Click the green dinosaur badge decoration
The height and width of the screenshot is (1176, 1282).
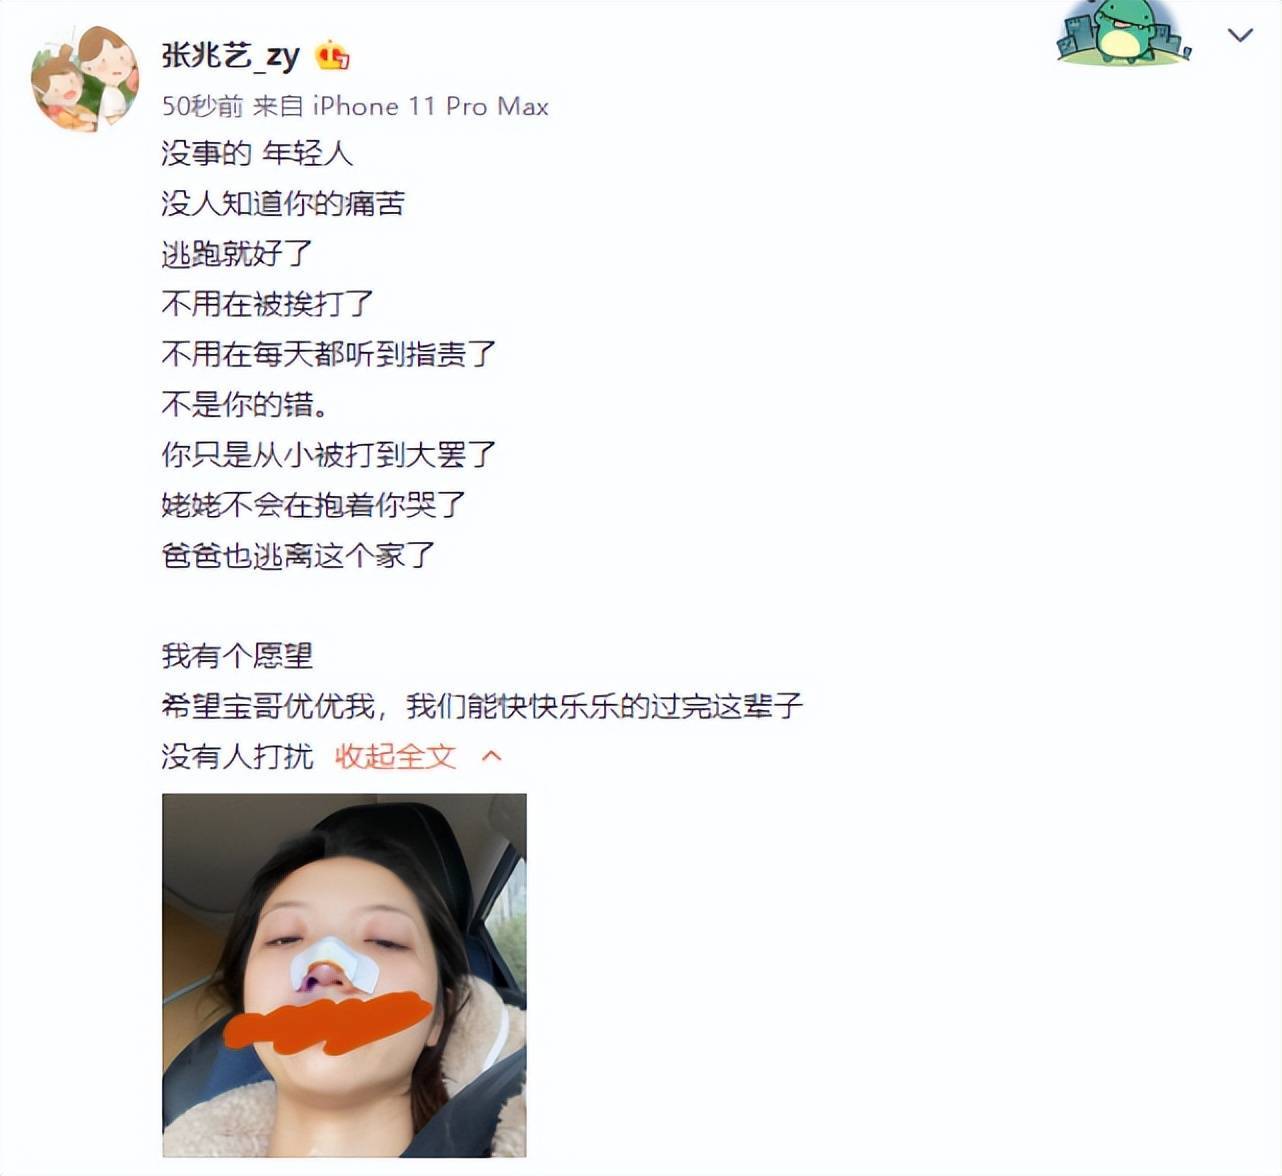[1123, 34]
